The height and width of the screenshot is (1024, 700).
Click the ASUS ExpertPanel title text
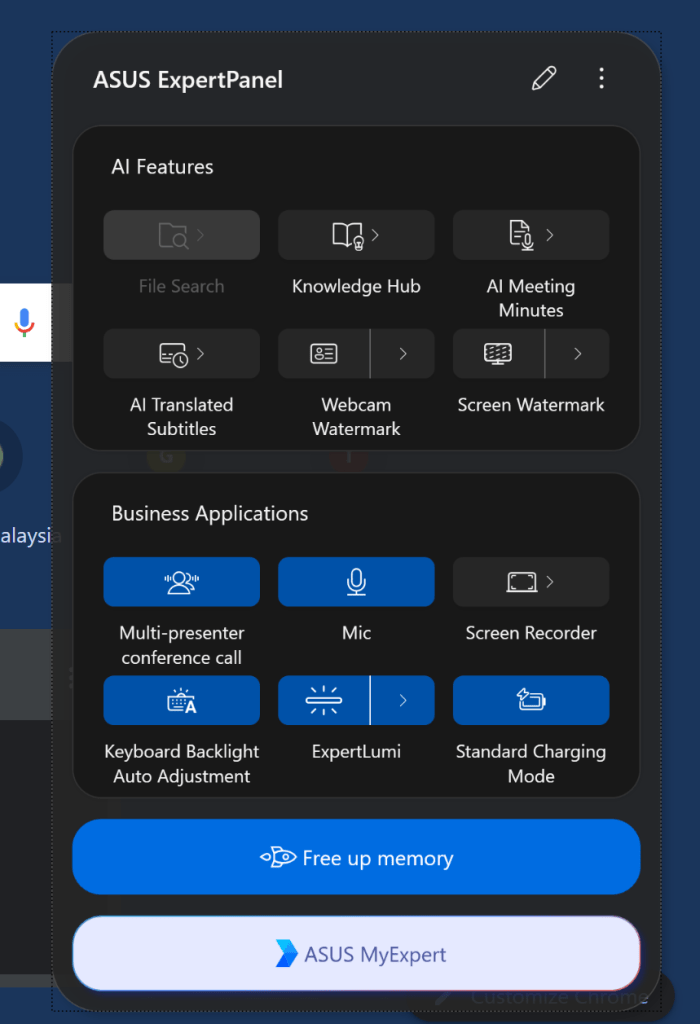coord(188,80)
